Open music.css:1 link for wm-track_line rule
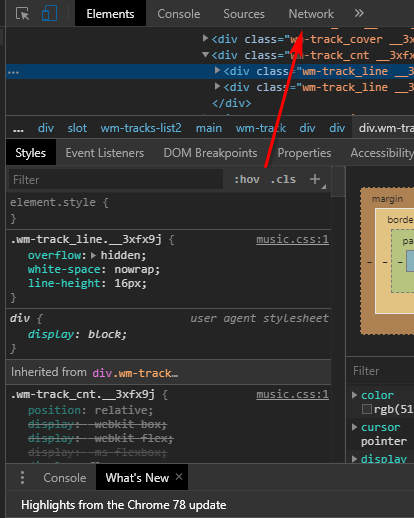Screen dimensions: 414x518 (x=292, y=239)
